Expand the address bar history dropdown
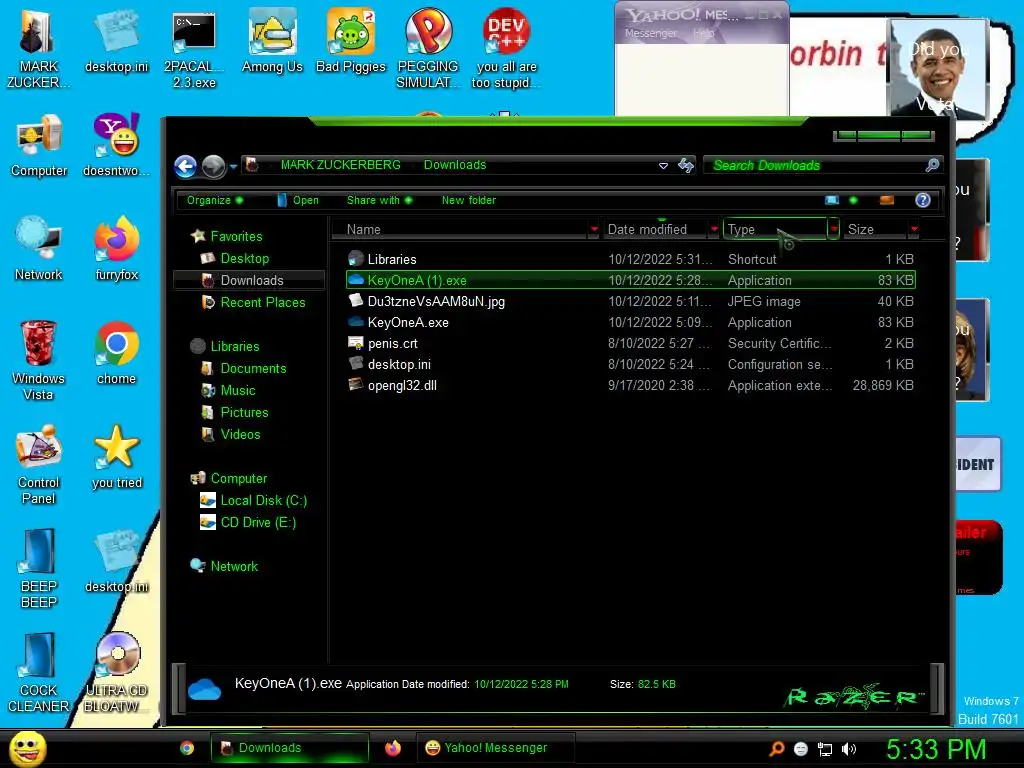The width and height of the screenshot is (1024, 768). point(664,166)
